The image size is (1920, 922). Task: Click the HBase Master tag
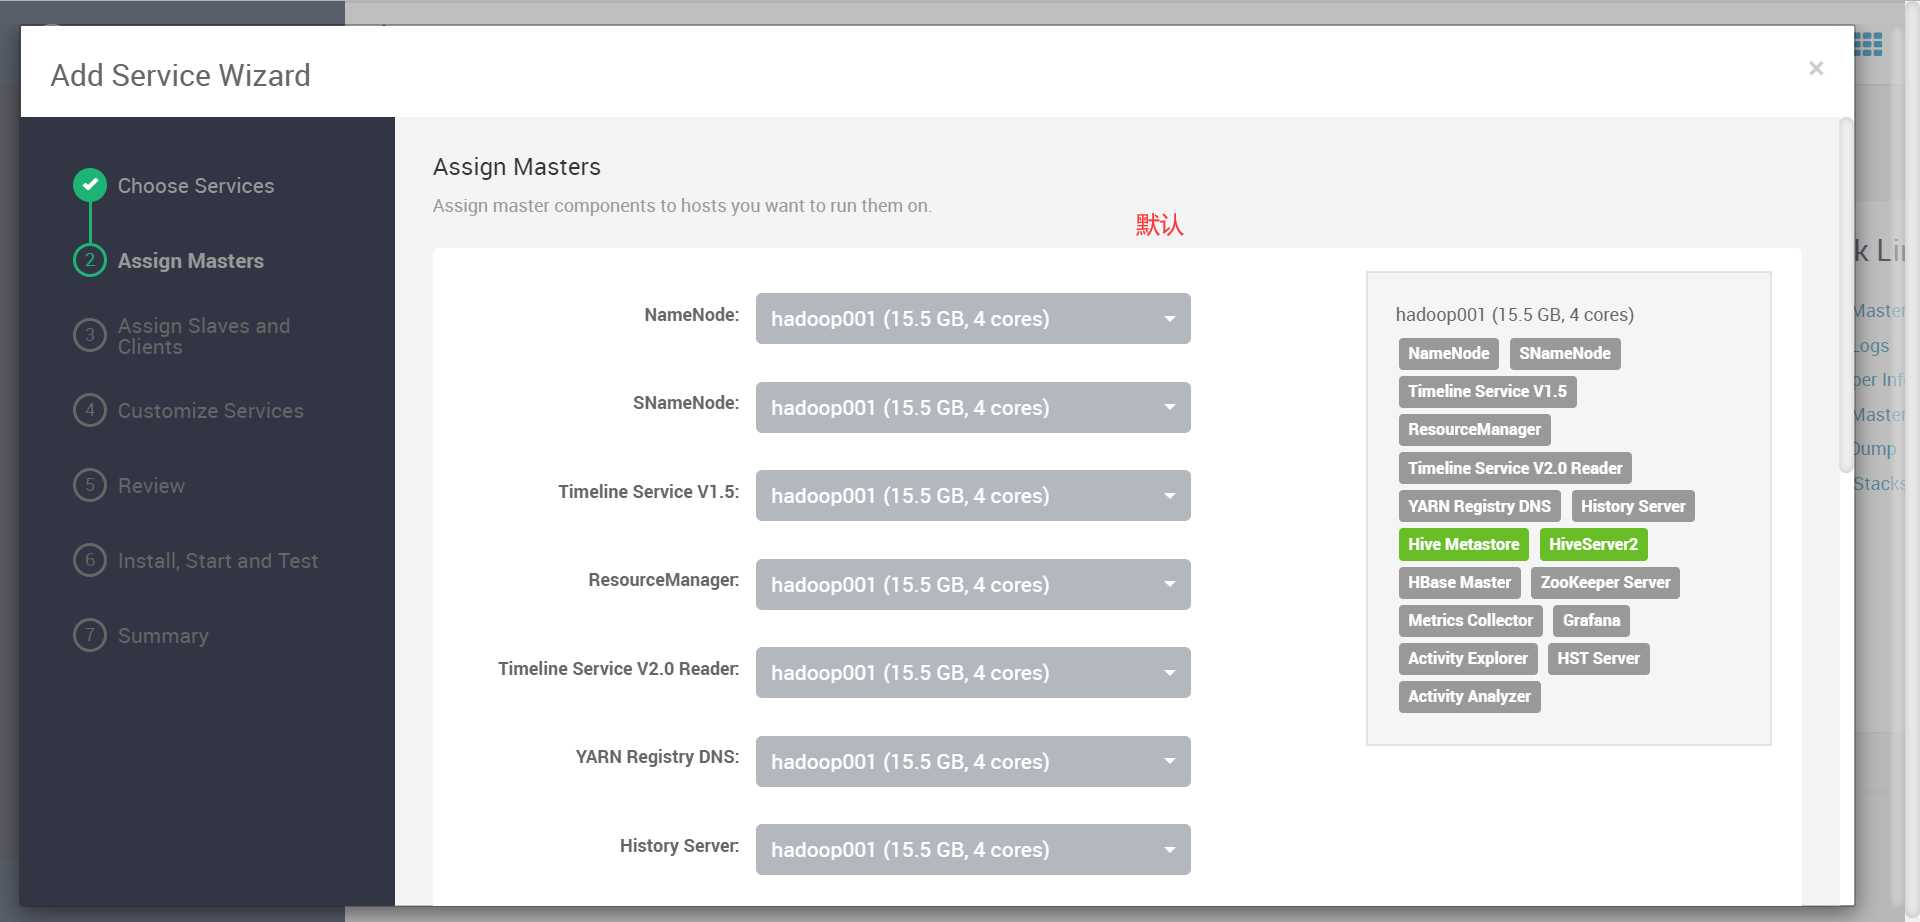(1459, 582)
